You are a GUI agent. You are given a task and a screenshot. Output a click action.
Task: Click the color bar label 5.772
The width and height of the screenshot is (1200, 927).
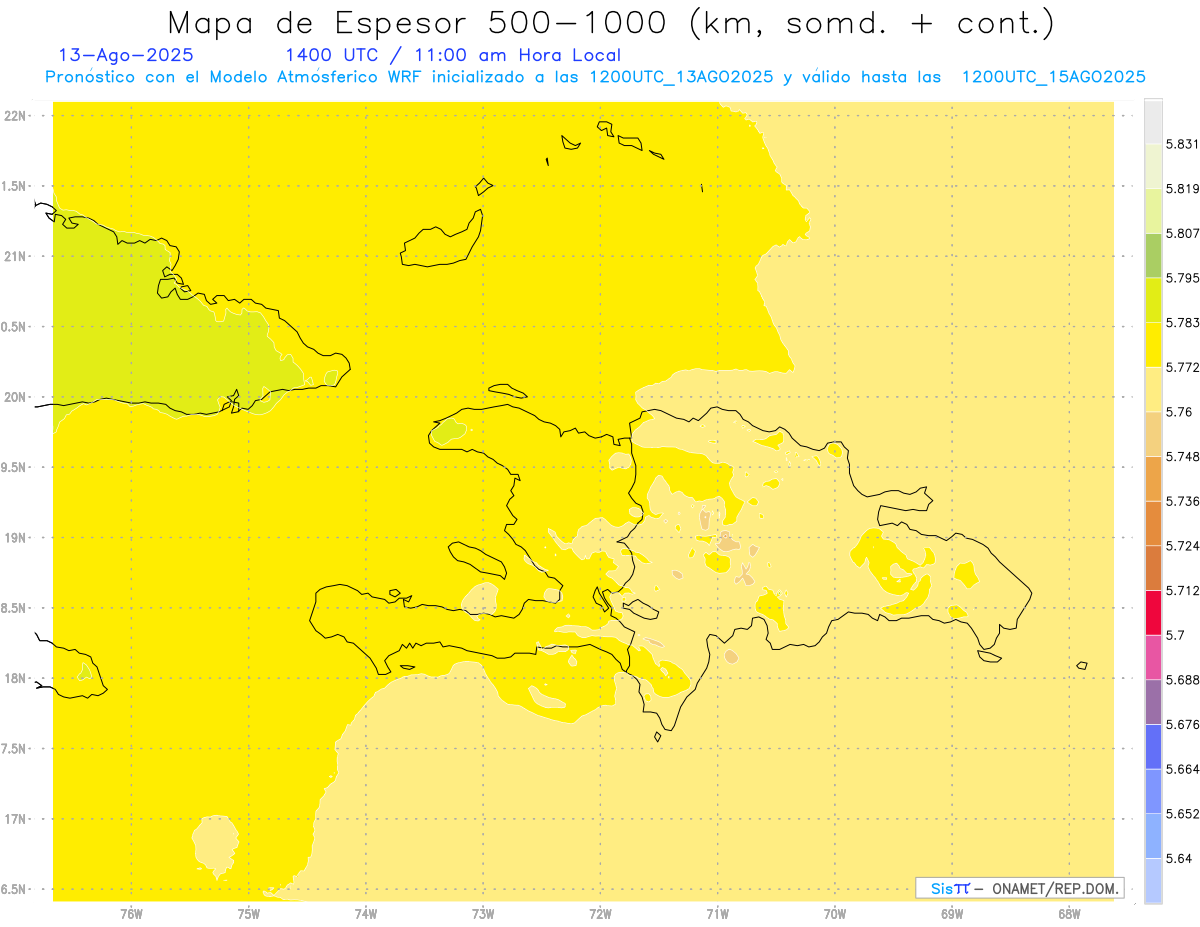click(x=1182, y=367)
